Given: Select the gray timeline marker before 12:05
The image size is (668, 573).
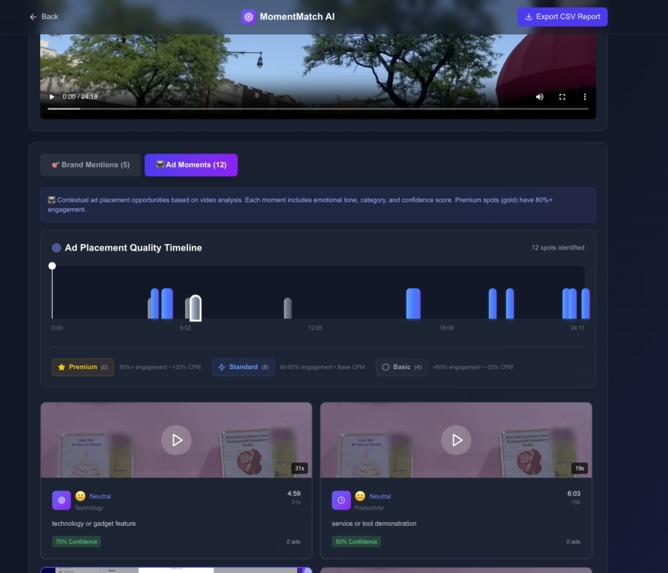Looking at the screenshot, I should coord(288,308).
